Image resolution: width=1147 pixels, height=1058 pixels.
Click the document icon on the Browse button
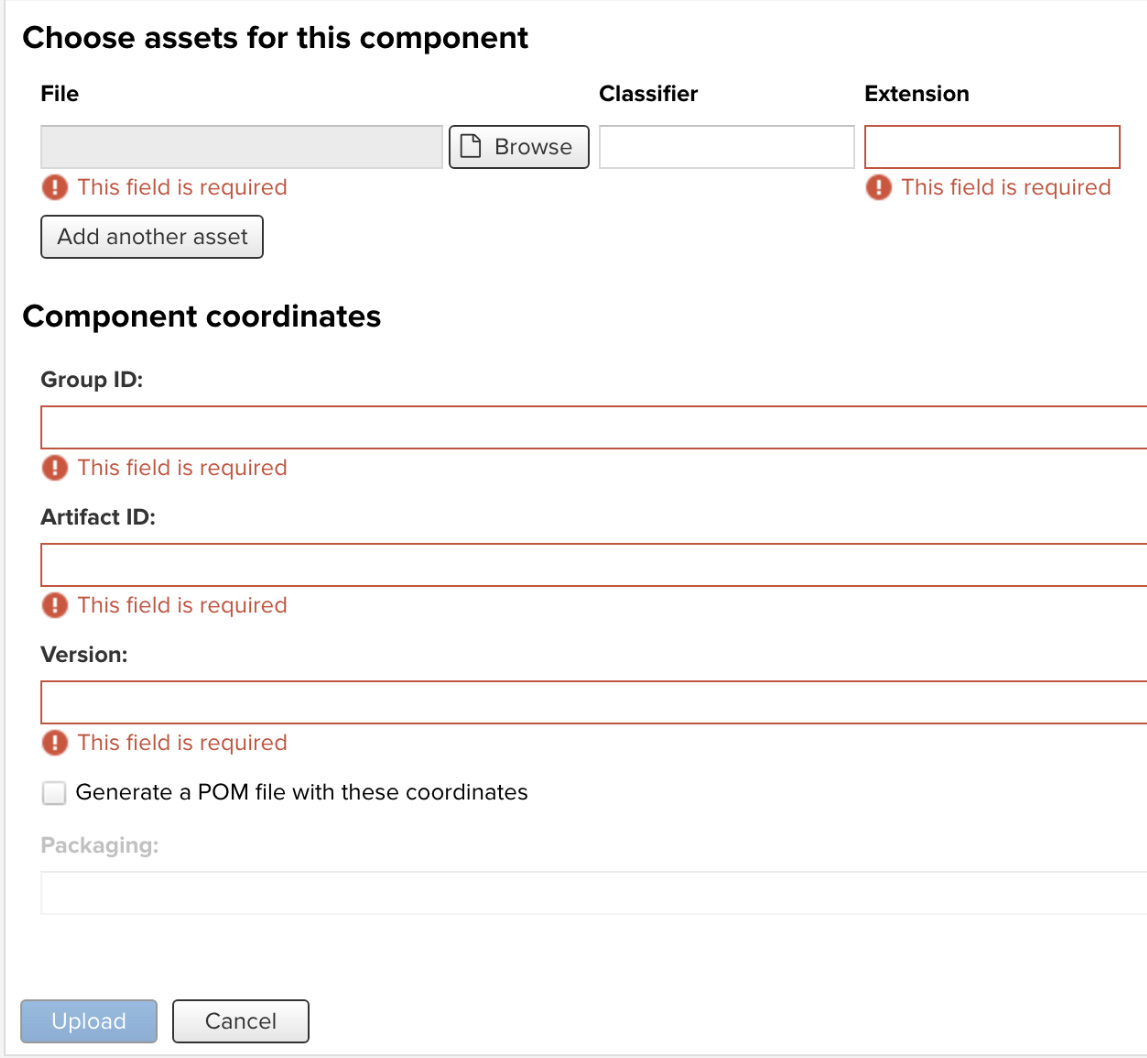tap(469, 146)
